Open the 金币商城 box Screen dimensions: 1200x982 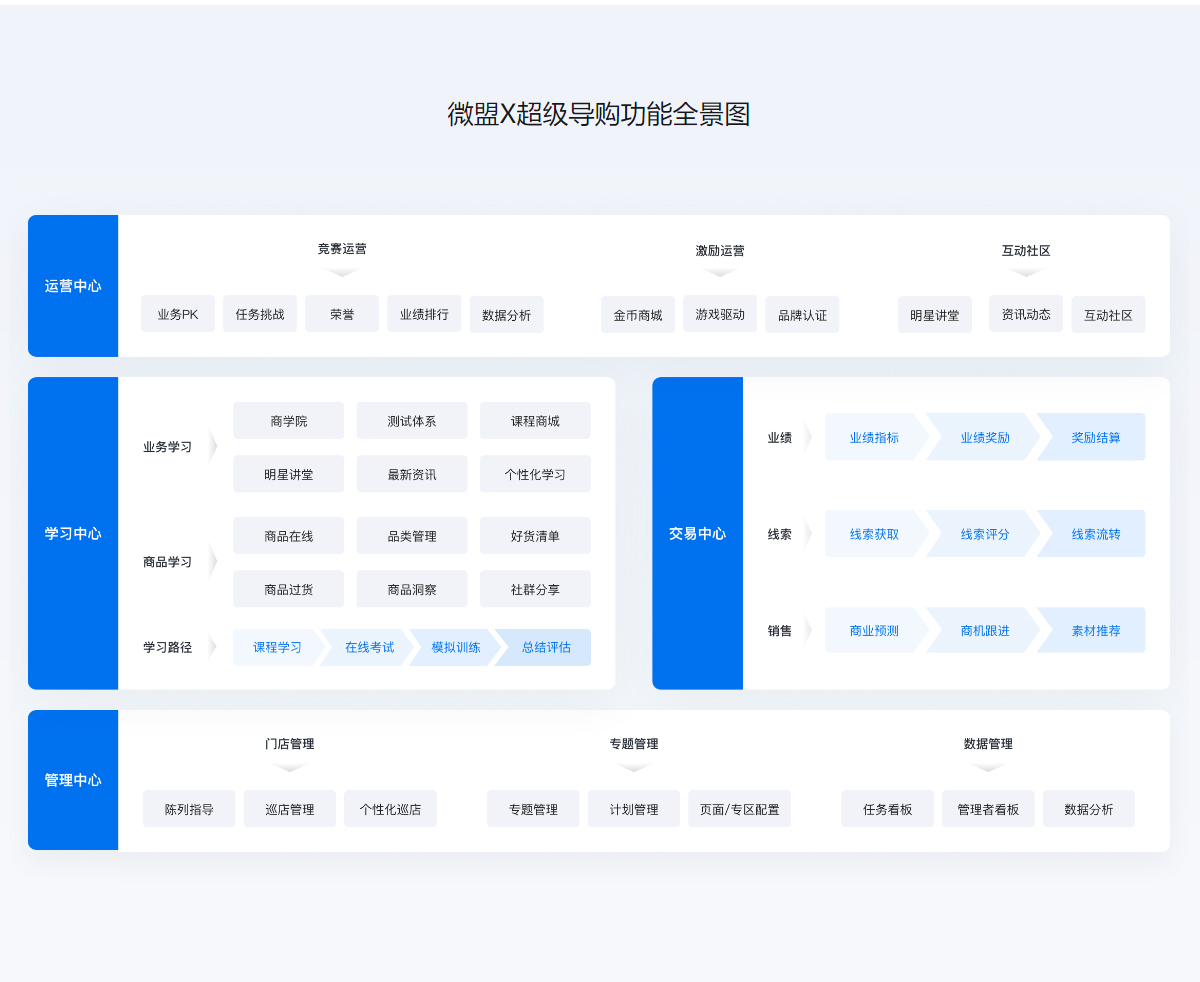pos(638,315)
